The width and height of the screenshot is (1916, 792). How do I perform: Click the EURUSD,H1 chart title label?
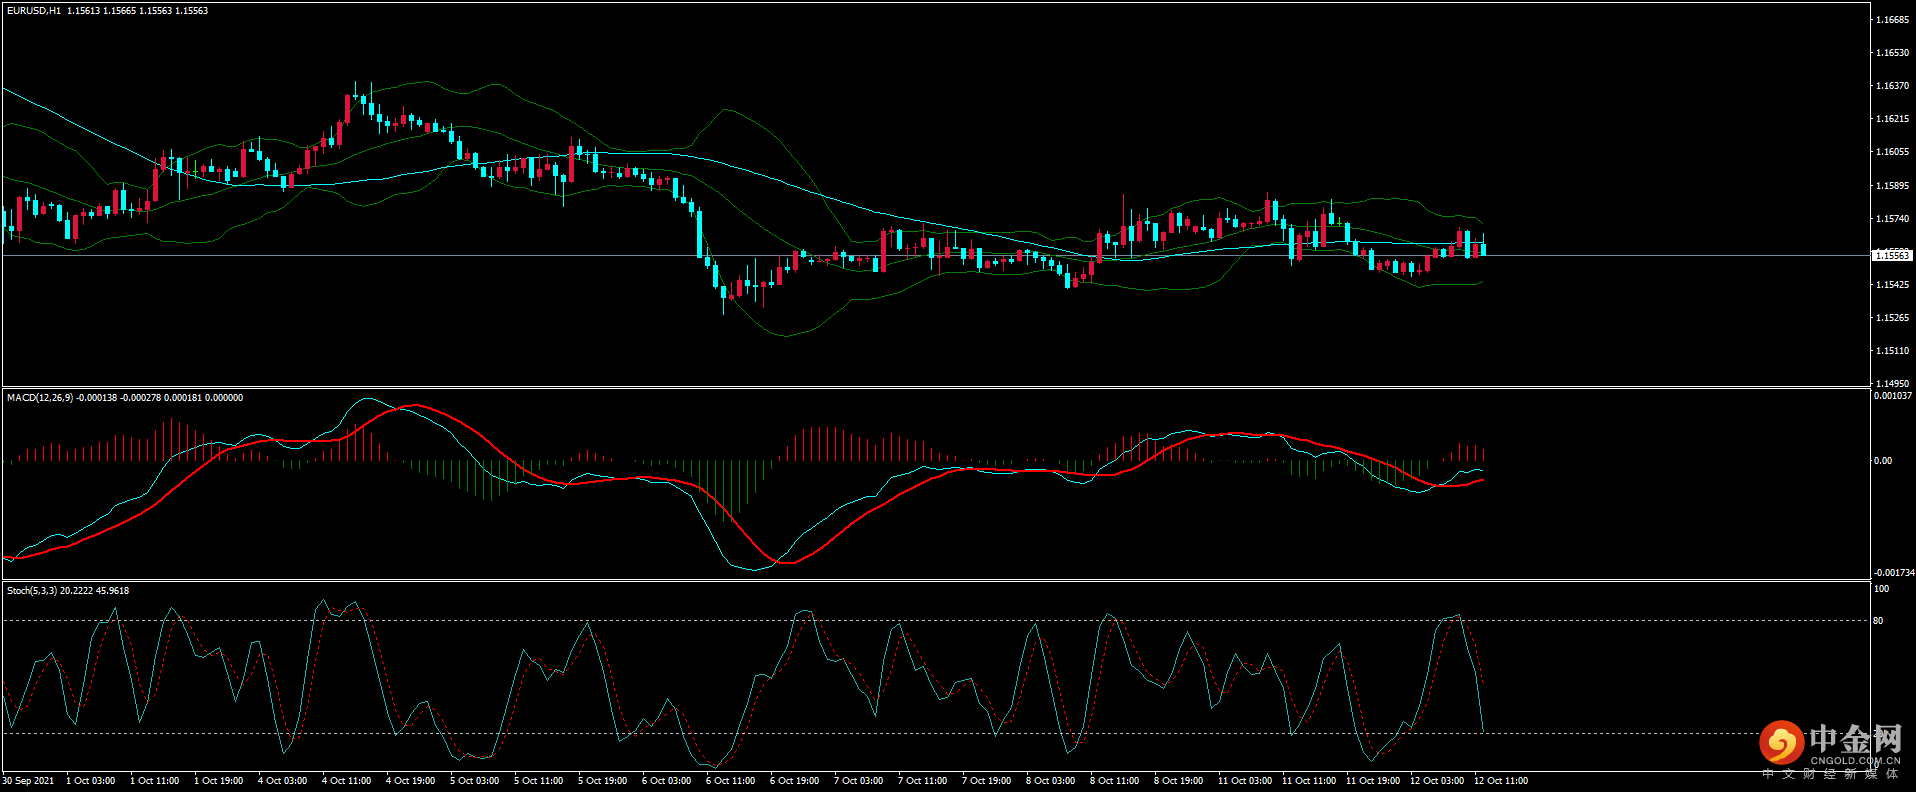[34, 11]
